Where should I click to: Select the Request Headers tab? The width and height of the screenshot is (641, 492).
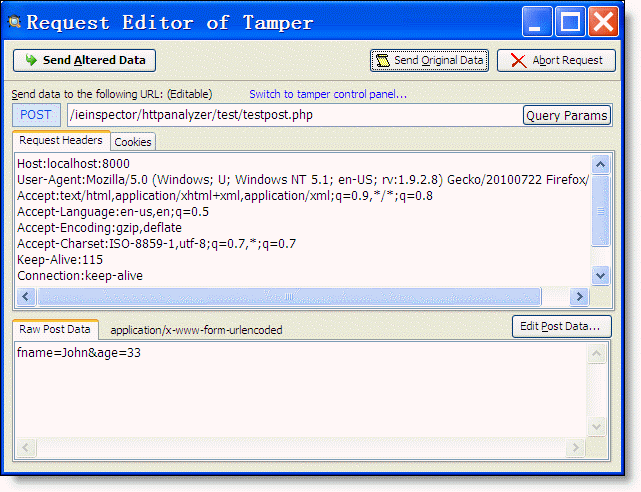click(x=61, y=141)
